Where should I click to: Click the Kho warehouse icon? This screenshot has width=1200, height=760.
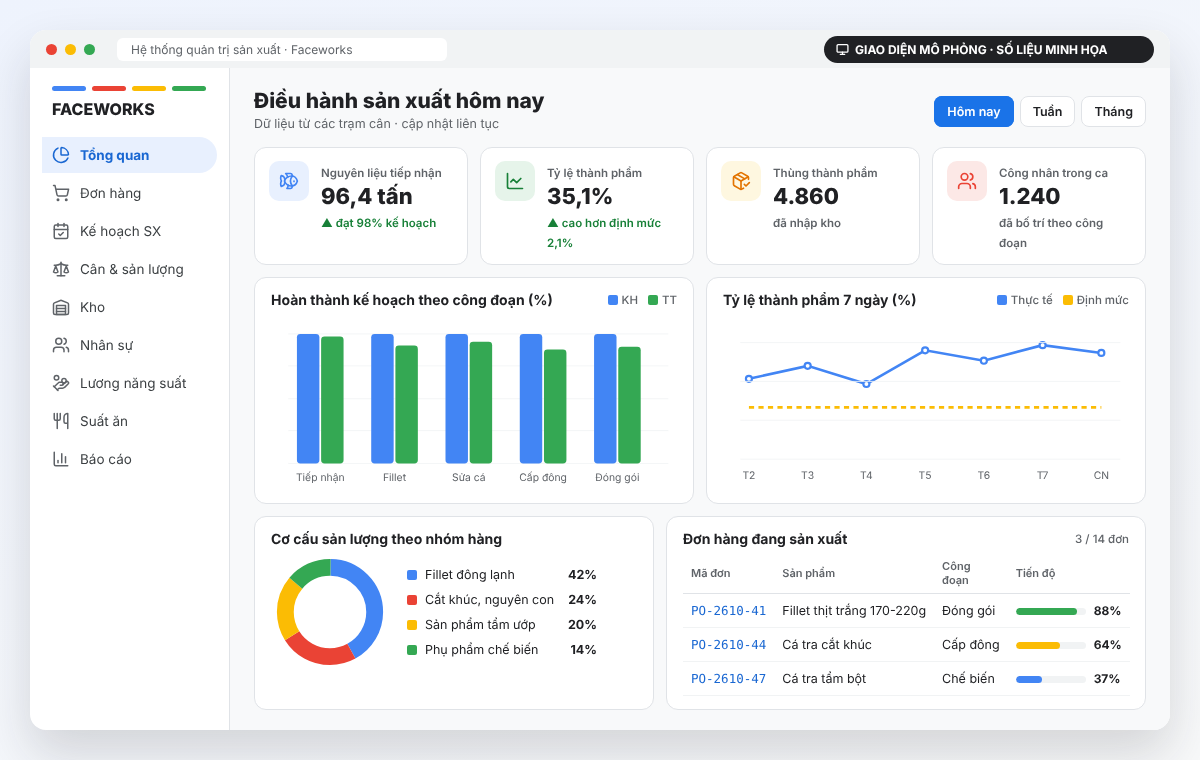pyautogui.click(x=61, y=307)
